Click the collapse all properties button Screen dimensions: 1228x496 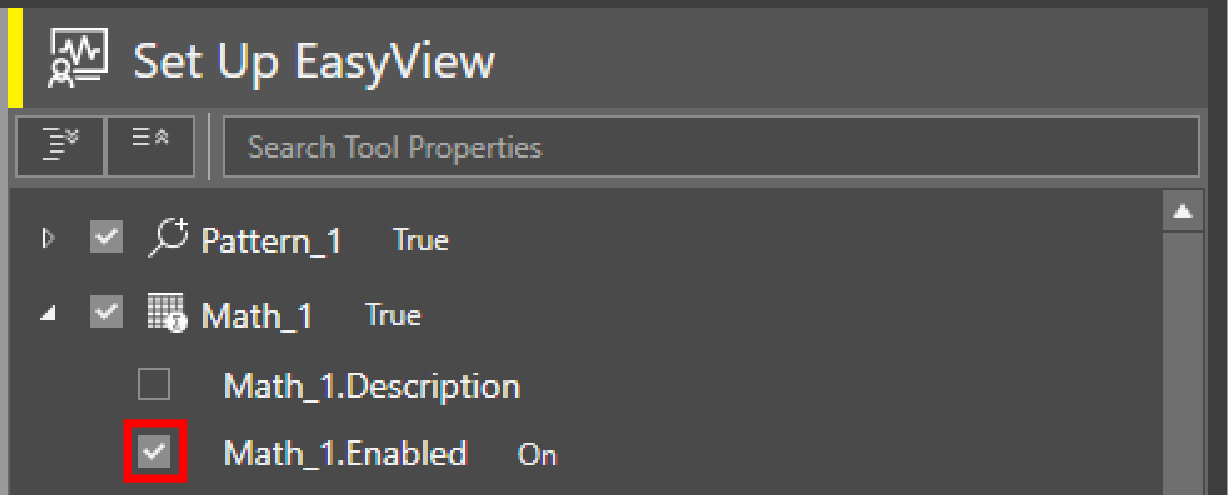tap(150, 147)
